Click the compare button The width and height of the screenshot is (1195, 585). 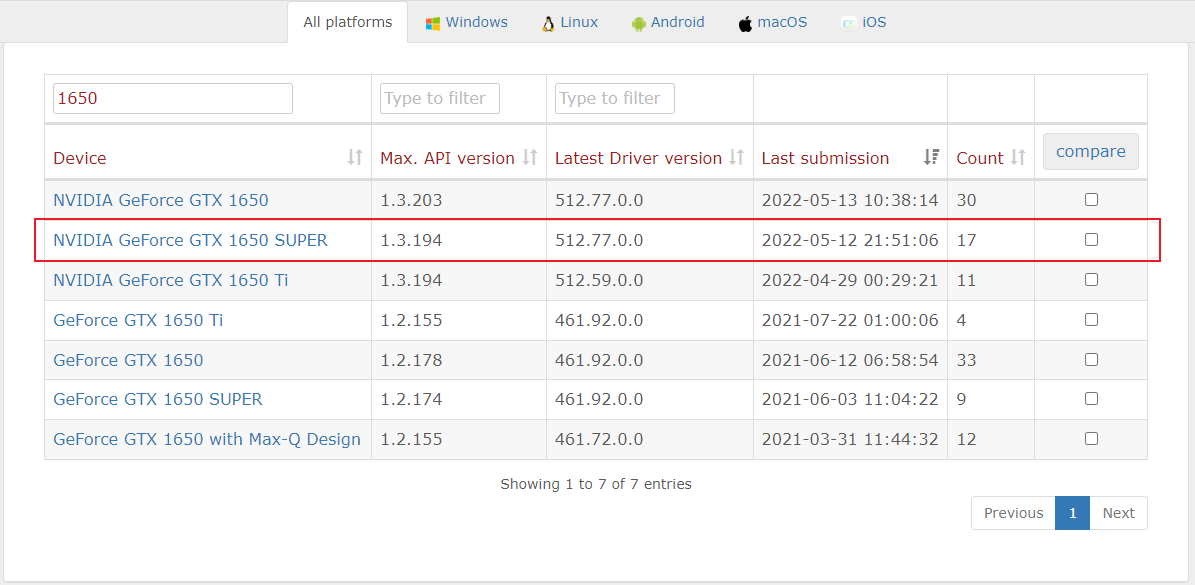click(1091, 152)
